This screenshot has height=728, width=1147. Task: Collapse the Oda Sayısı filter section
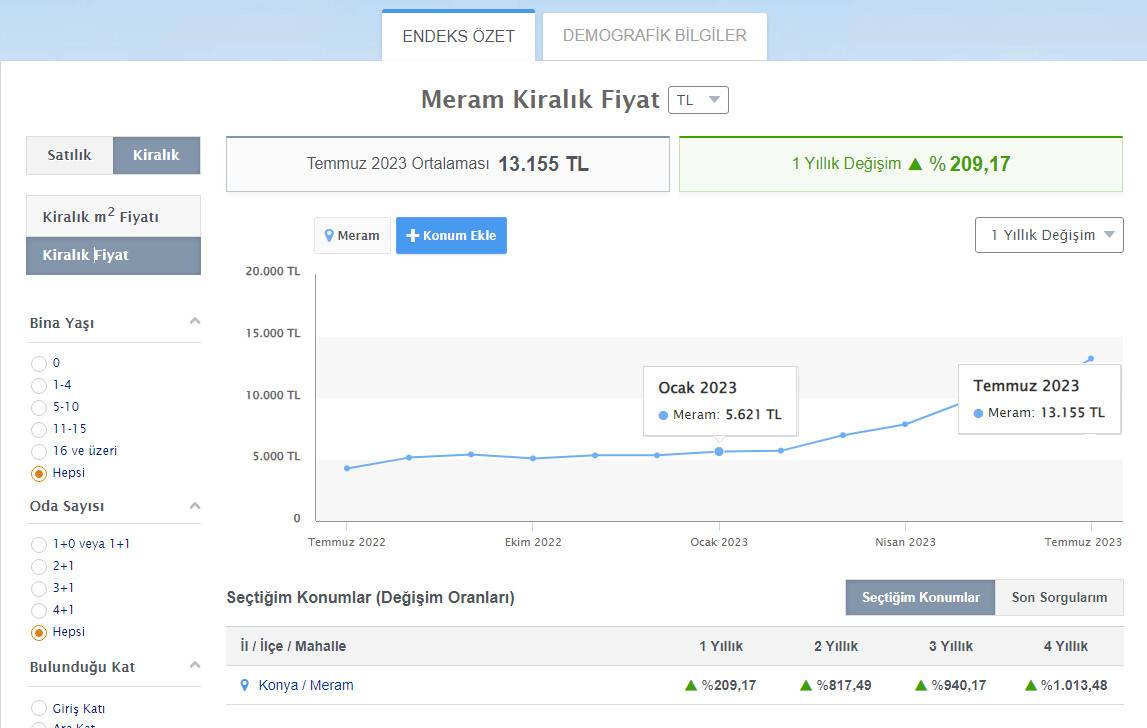[x=195, y=506]
